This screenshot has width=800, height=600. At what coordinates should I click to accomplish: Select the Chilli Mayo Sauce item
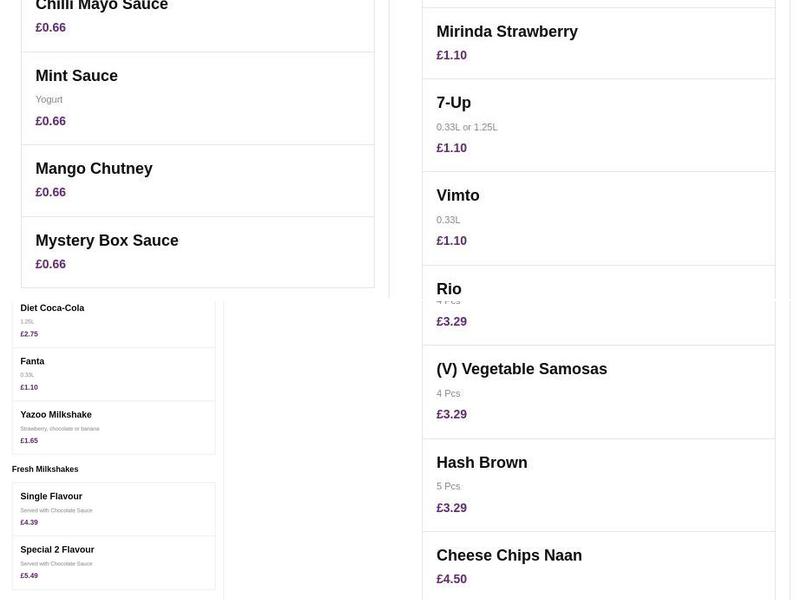pyautogui.click(x=101, y=5)
